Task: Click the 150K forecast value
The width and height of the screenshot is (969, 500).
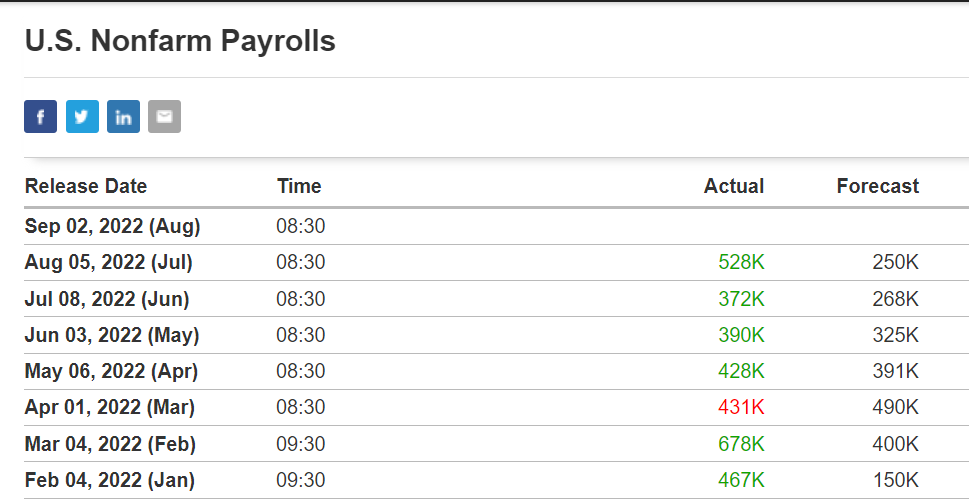Action: (x=896, y=480)
